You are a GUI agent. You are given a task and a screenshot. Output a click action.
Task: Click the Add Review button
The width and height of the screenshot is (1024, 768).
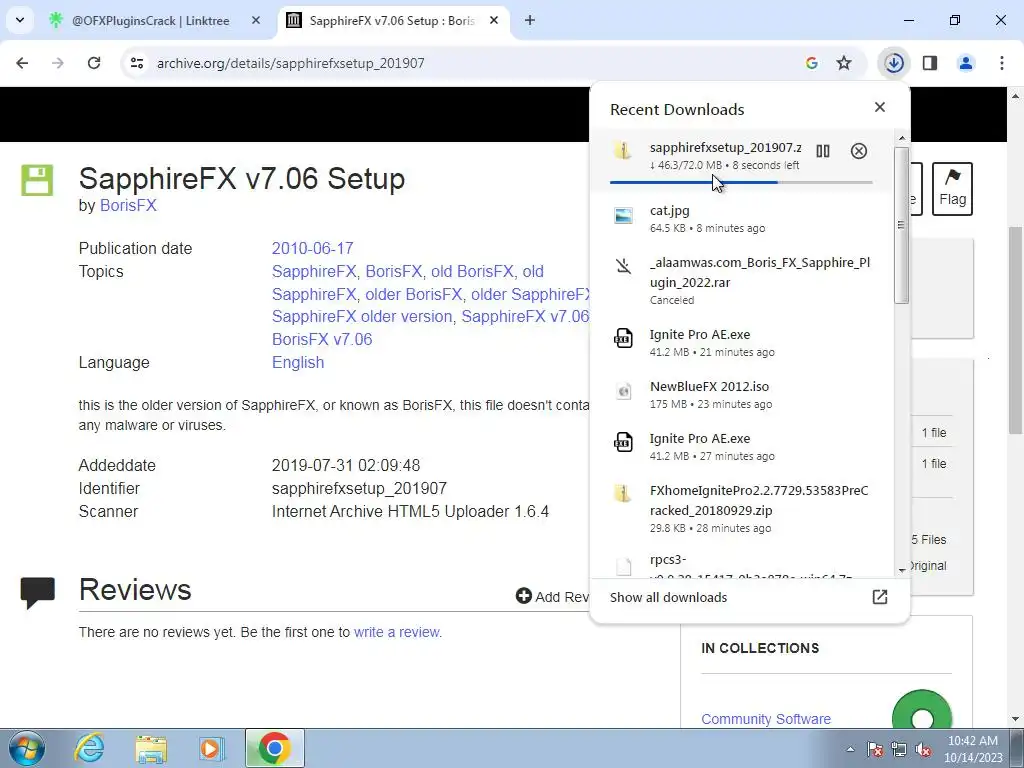552,596
